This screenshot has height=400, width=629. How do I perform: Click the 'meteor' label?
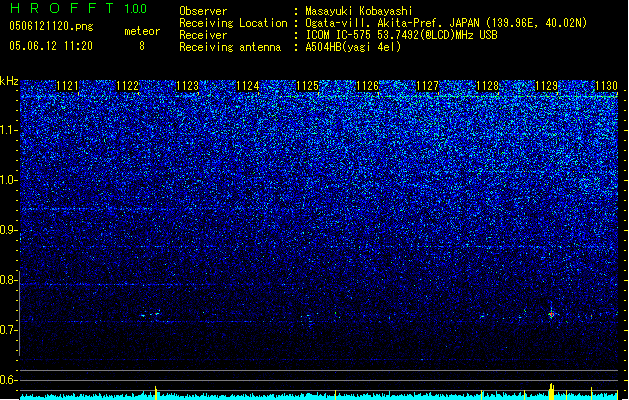pos(142,31)
